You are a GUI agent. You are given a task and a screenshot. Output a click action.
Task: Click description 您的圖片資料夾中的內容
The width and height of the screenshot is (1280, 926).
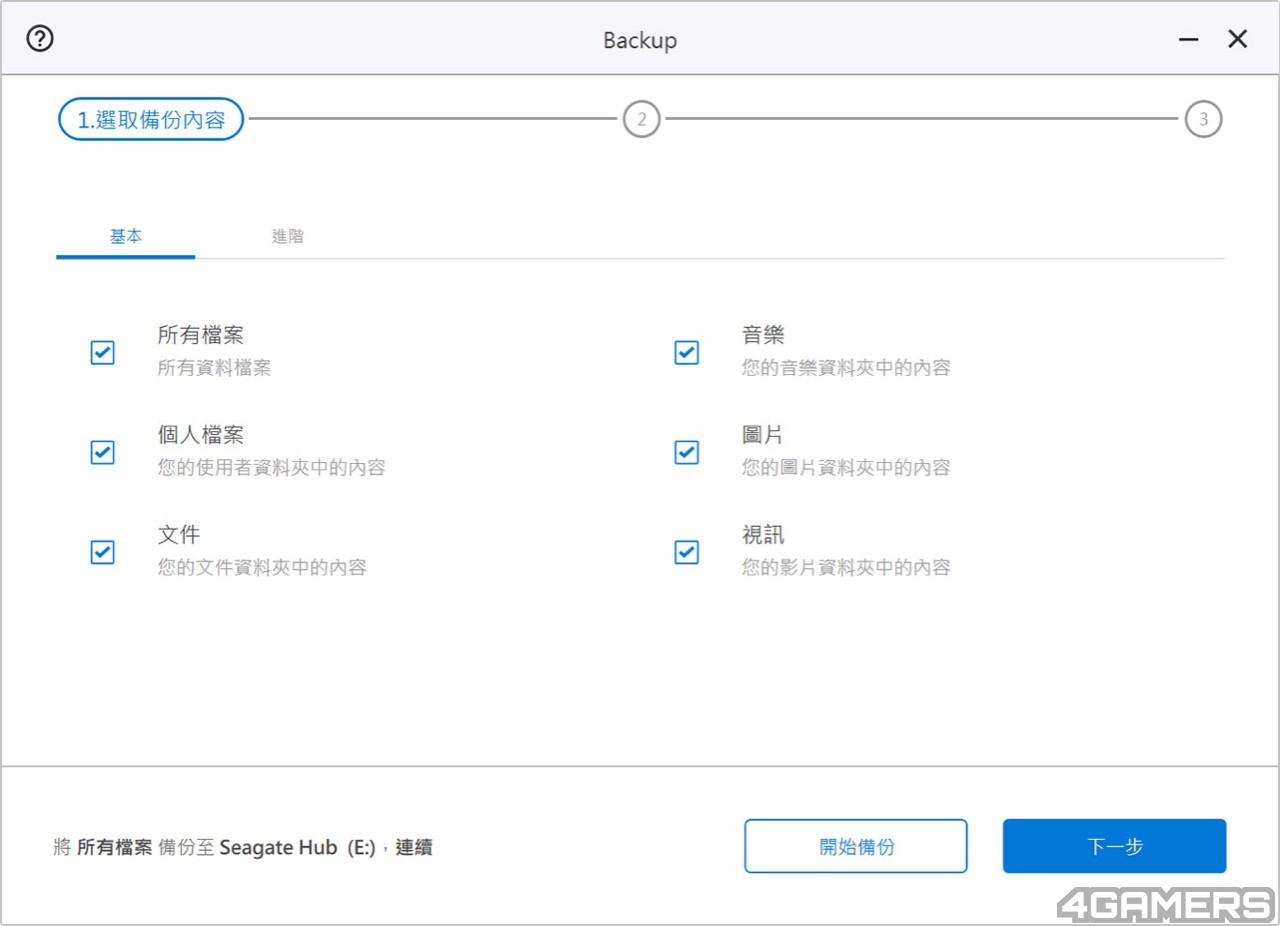point(846,468)
